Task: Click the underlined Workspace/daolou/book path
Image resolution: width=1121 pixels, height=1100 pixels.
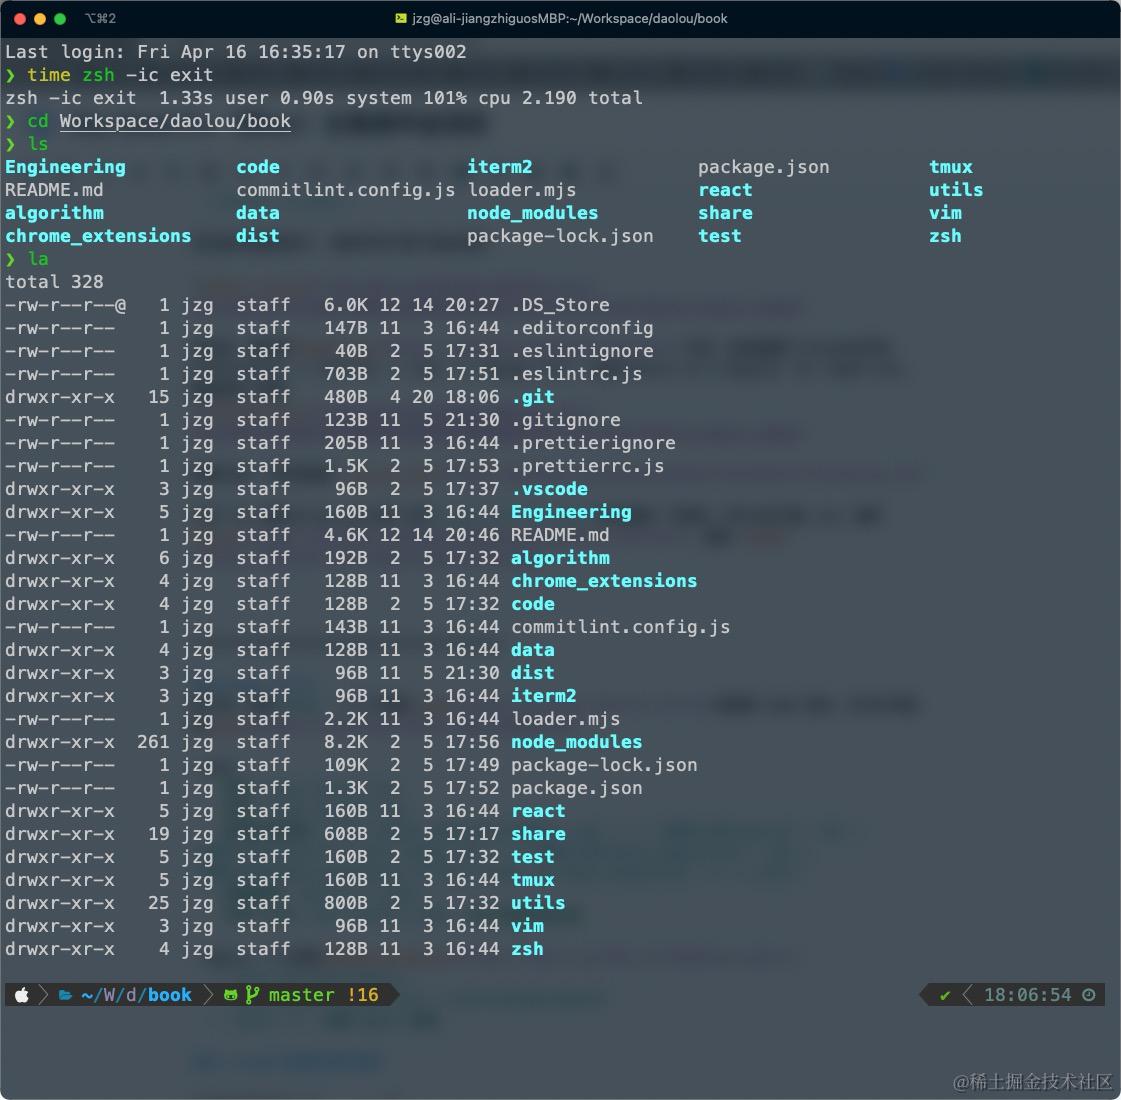Action: [x=175, y=121]
